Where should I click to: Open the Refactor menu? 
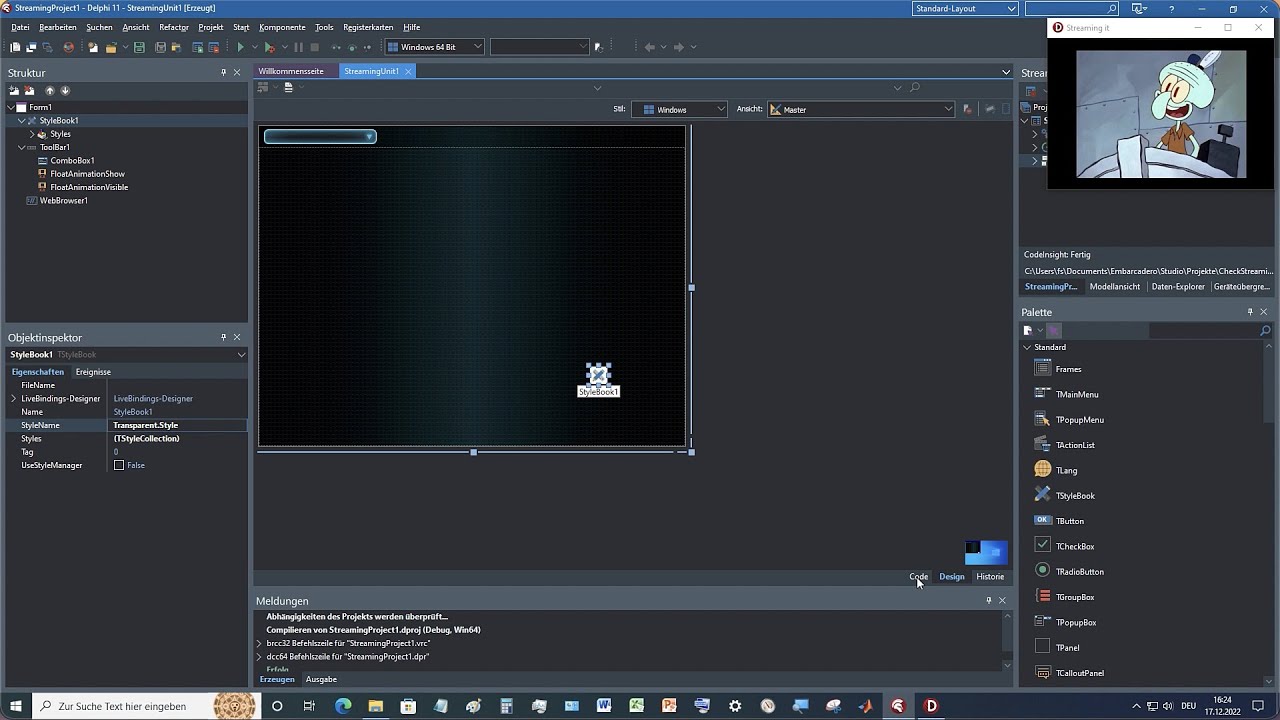(x=174, y=27)
